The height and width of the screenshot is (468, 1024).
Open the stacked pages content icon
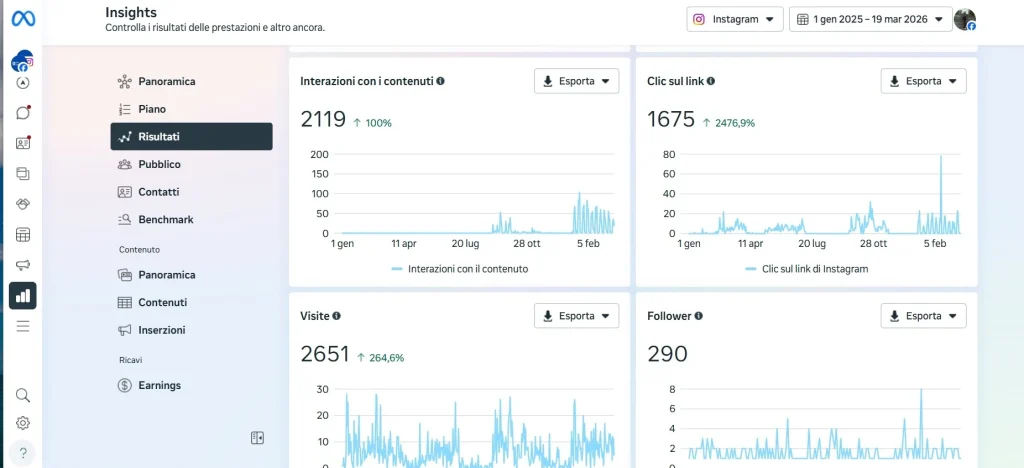click(x=23, y=174)
